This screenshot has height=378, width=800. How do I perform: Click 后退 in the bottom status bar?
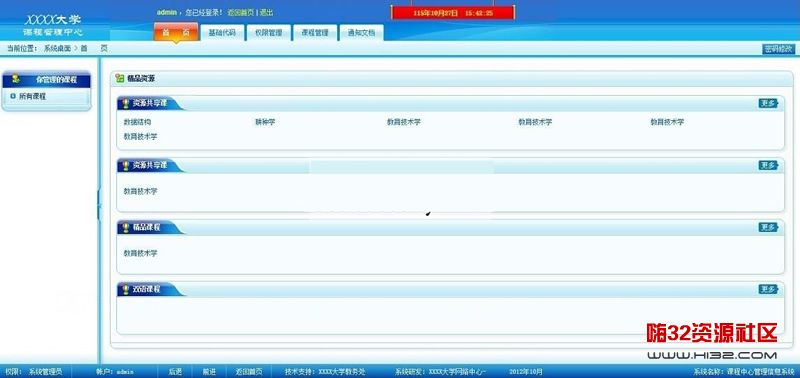175,372
